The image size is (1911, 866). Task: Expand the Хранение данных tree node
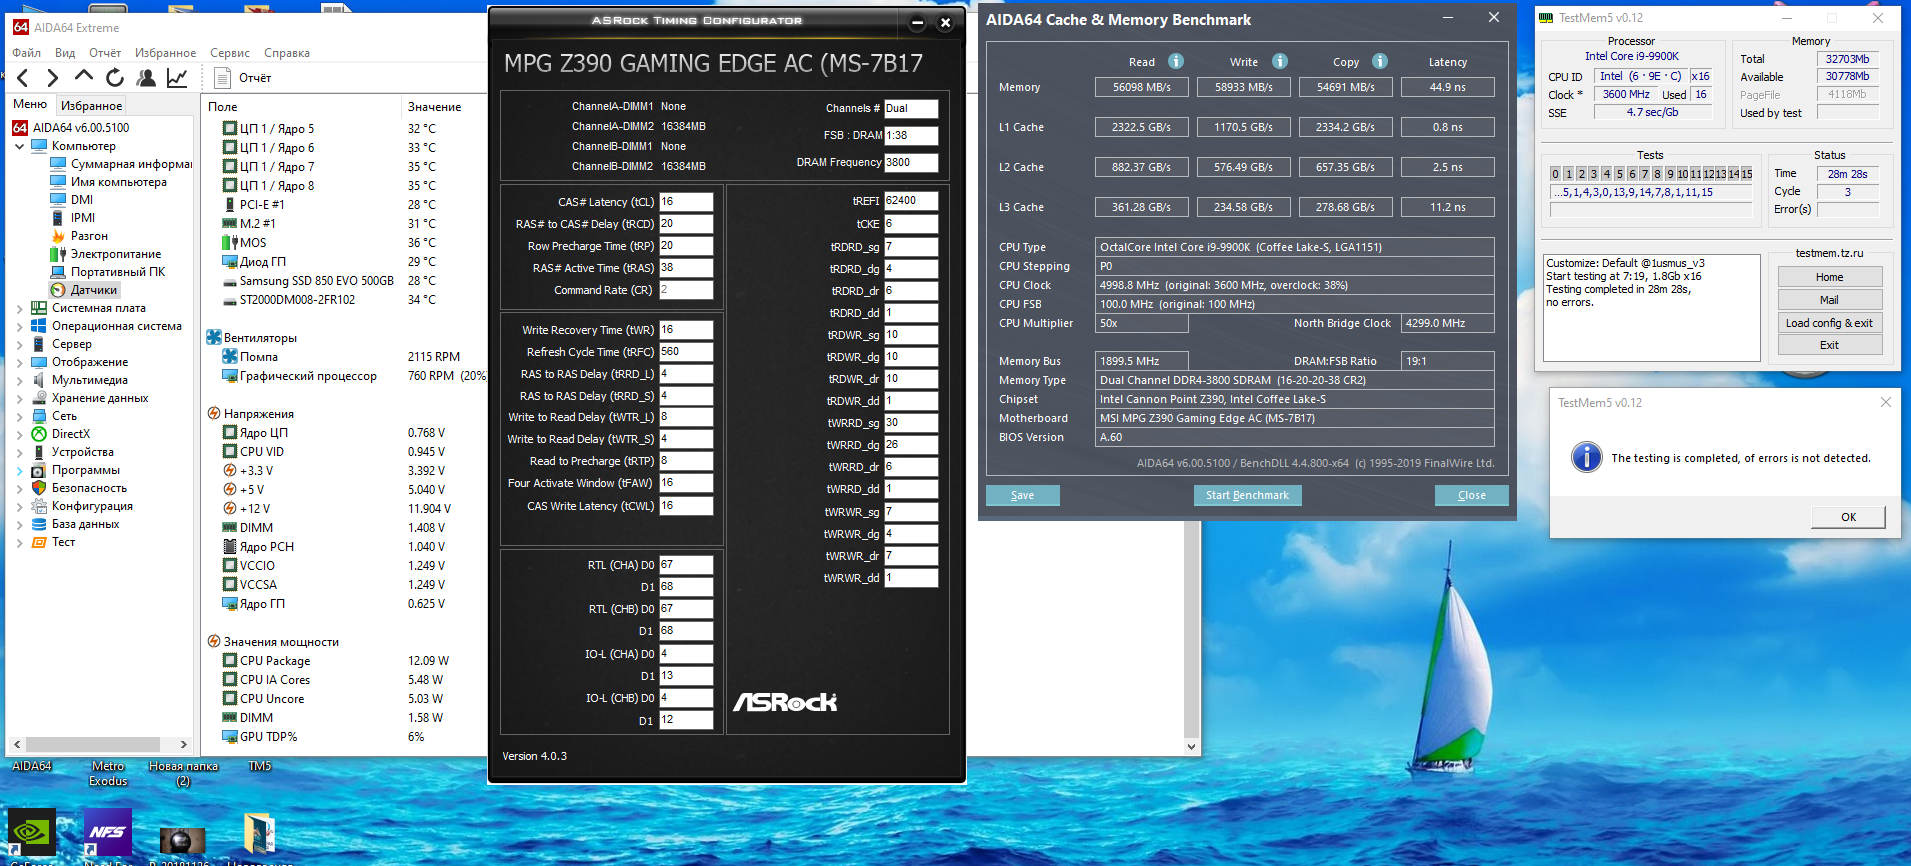point(19,398)
